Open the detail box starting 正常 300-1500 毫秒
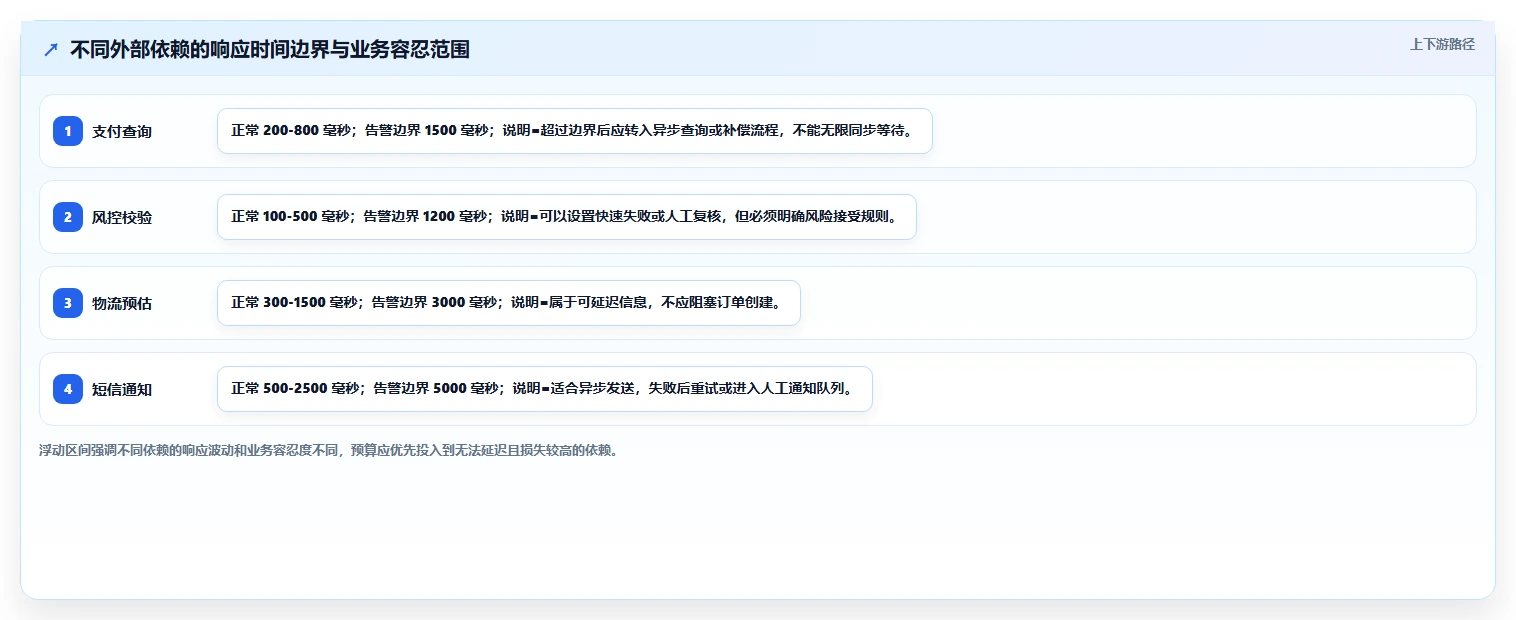 click(x=509, y=303)
